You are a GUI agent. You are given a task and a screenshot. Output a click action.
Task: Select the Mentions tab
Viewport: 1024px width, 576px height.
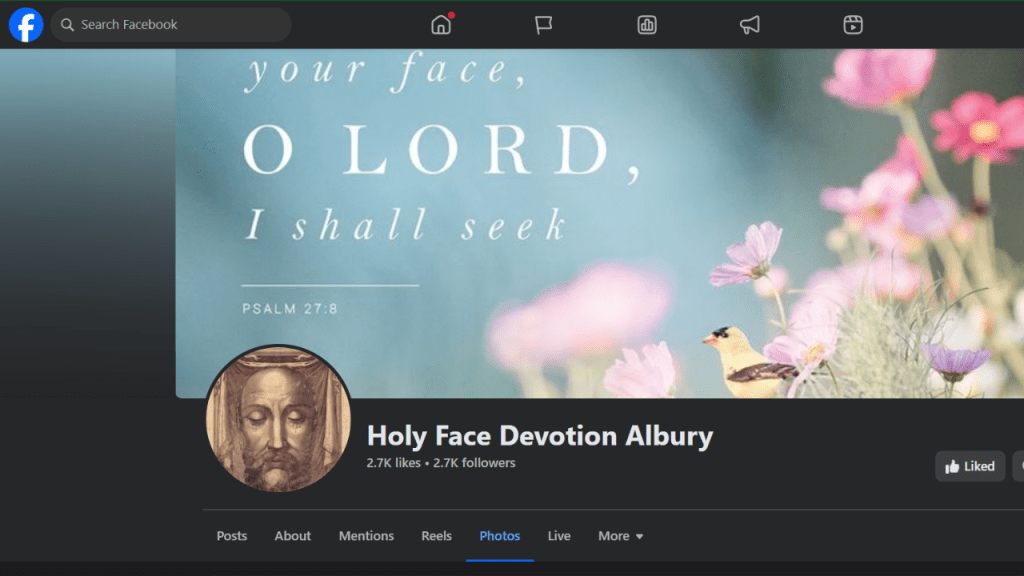pos(366,536)
